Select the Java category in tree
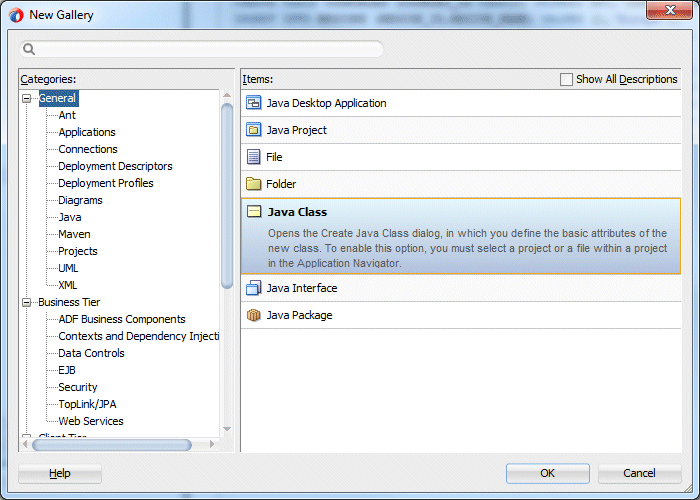This screenshot has width=700, height=500. click(x=70, y=217)
